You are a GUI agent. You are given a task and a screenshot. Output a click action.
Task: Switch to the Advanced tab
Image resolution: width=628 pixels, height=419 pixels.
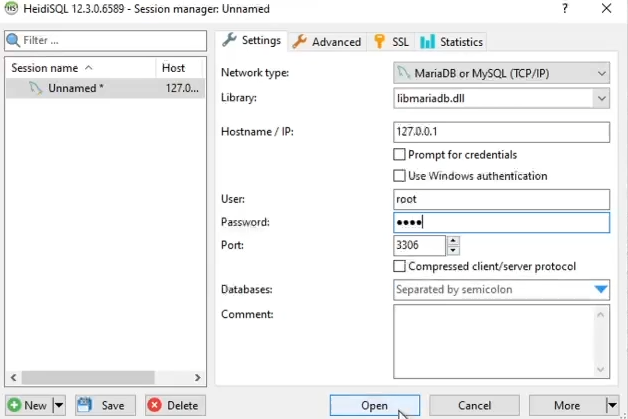tap(327, 42)
